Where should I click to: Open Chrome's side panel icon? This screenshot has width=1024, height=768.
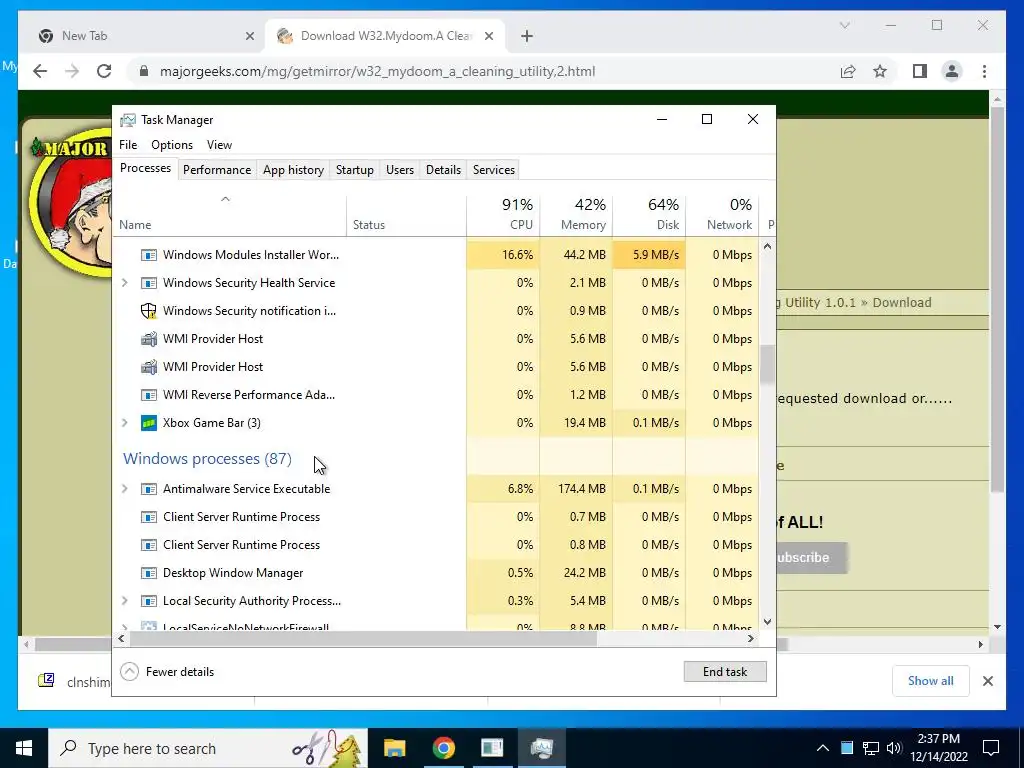(920, 71)
